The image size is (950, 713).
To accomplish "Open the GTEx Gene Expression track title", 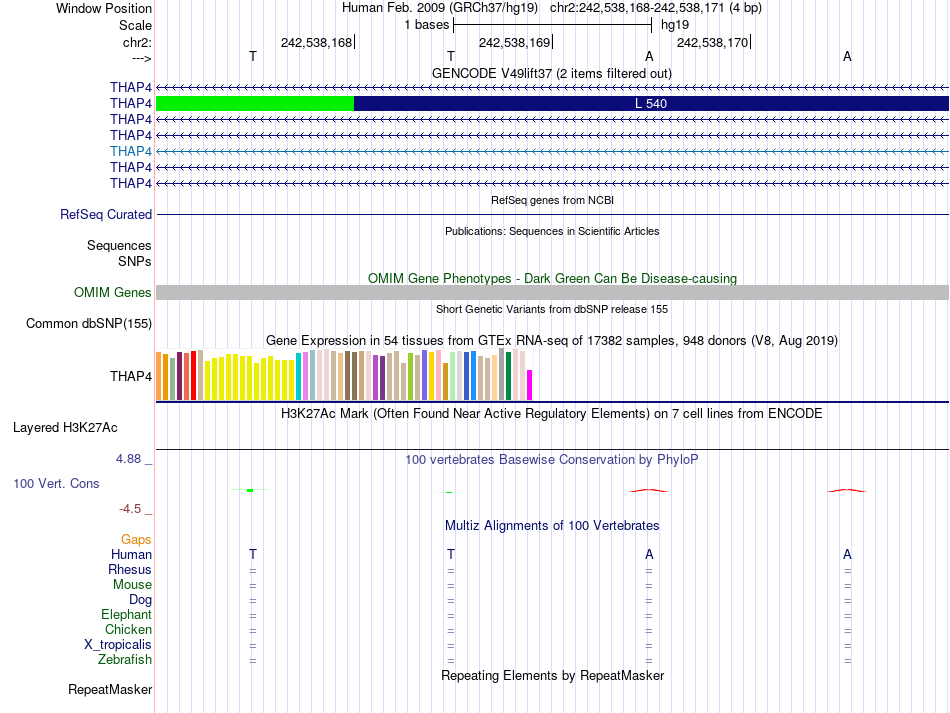I will pos(551,340).
